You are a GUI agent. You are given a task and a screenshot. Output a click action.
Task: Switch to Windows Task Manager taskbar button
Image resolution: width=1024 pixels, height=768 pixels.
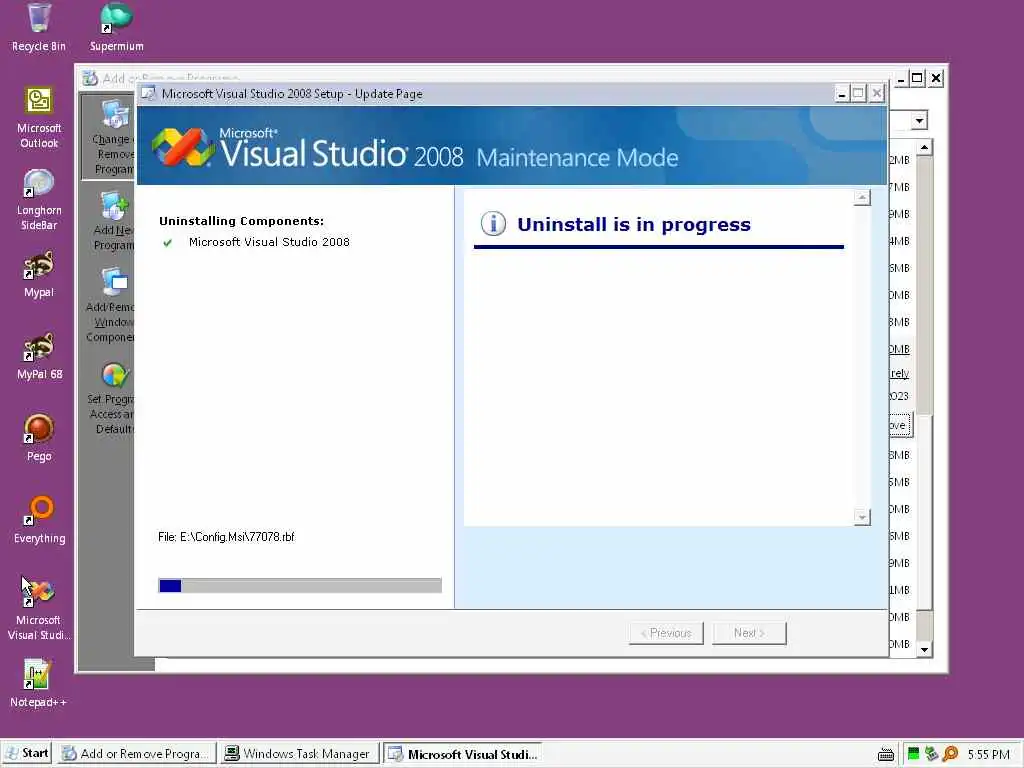coord(298,754)
